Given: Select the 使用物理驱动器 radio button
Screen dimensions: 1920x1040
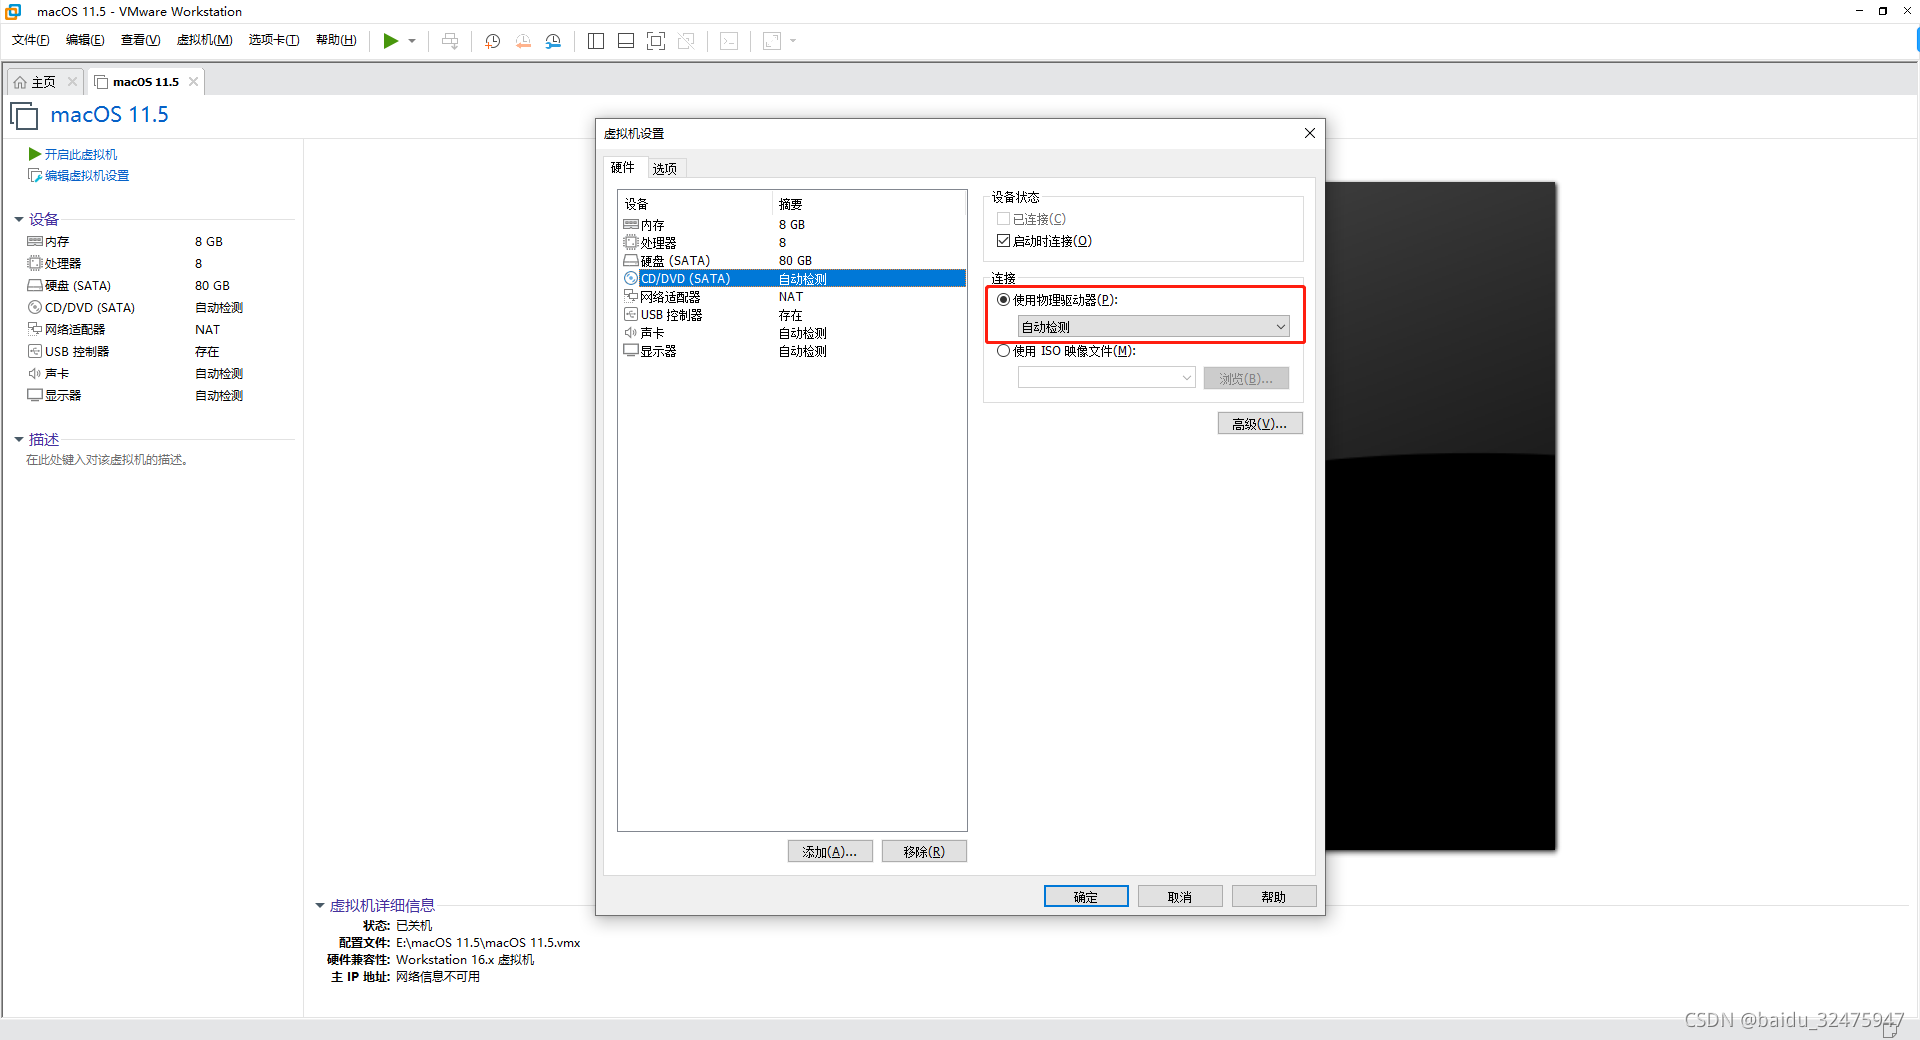Looking at the screenshot, I should tap(1003, 300).
